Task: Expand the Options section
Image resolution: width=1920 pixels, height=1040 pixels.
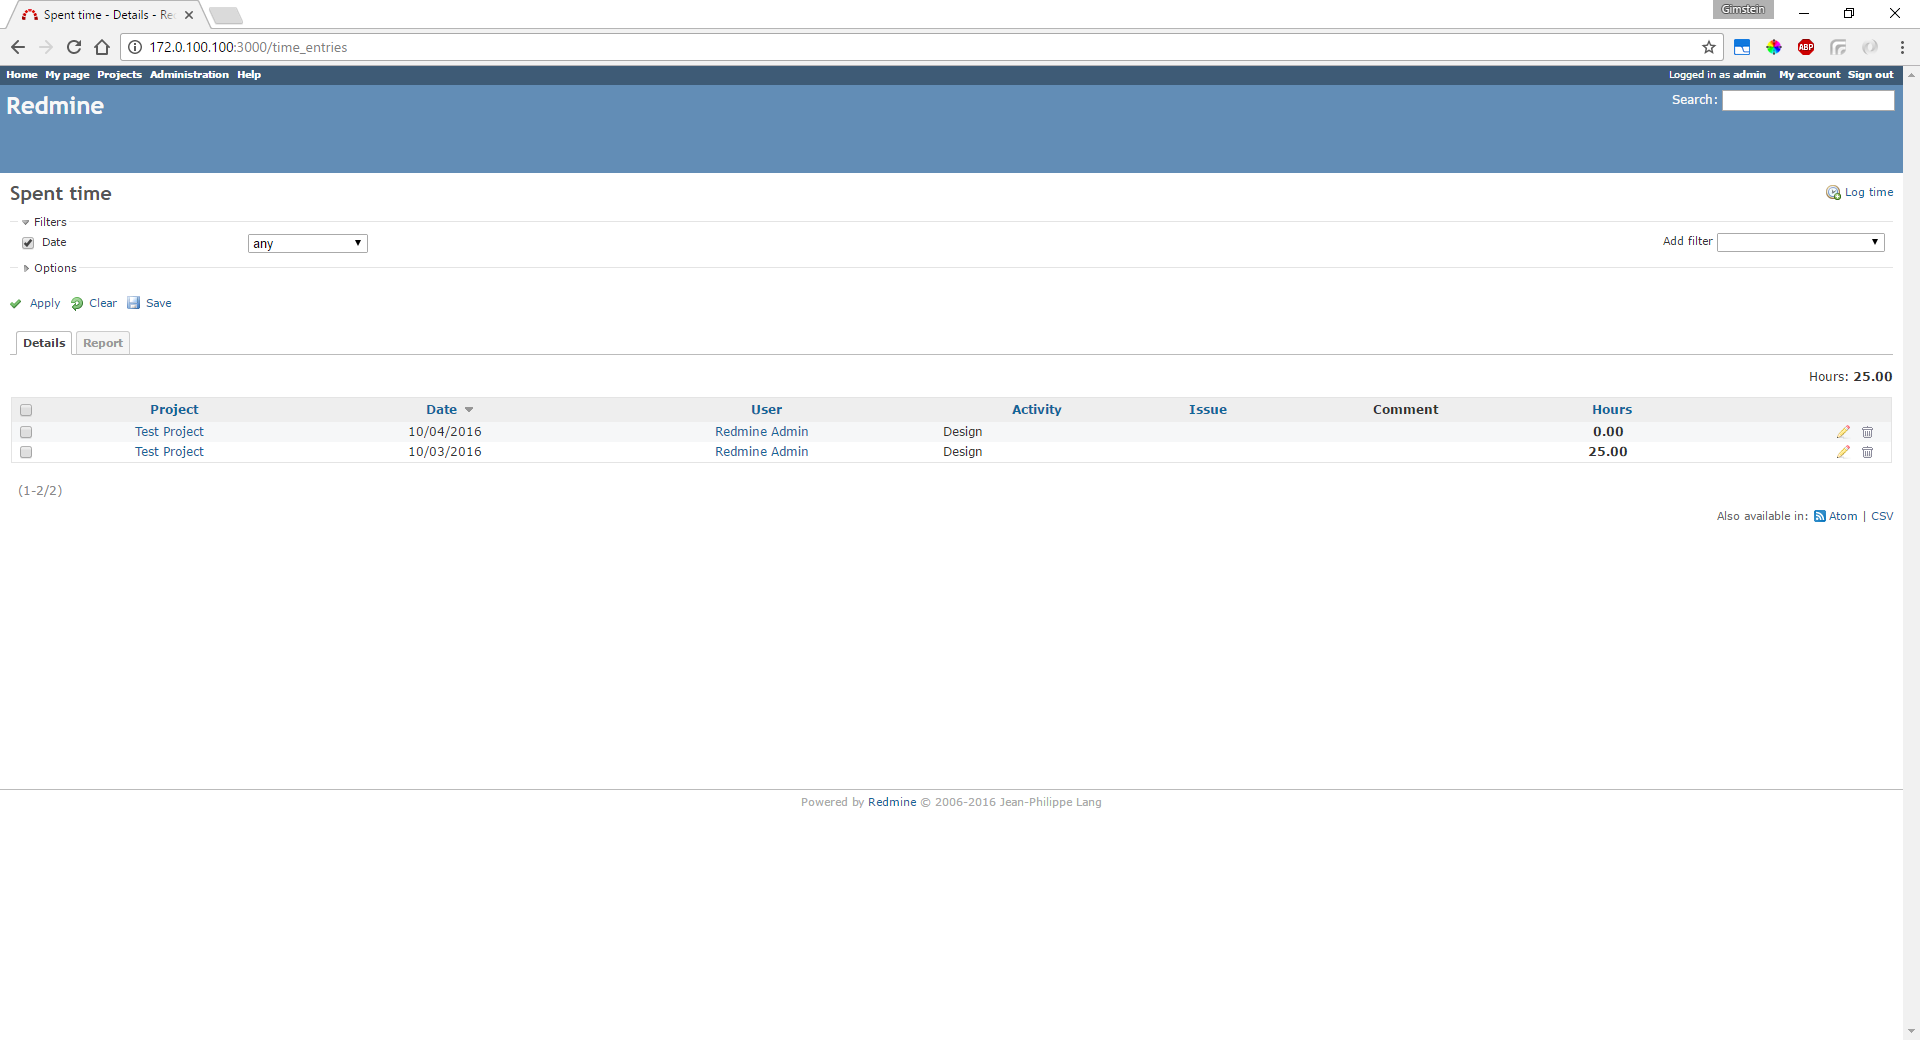Action: click(54, 268)
